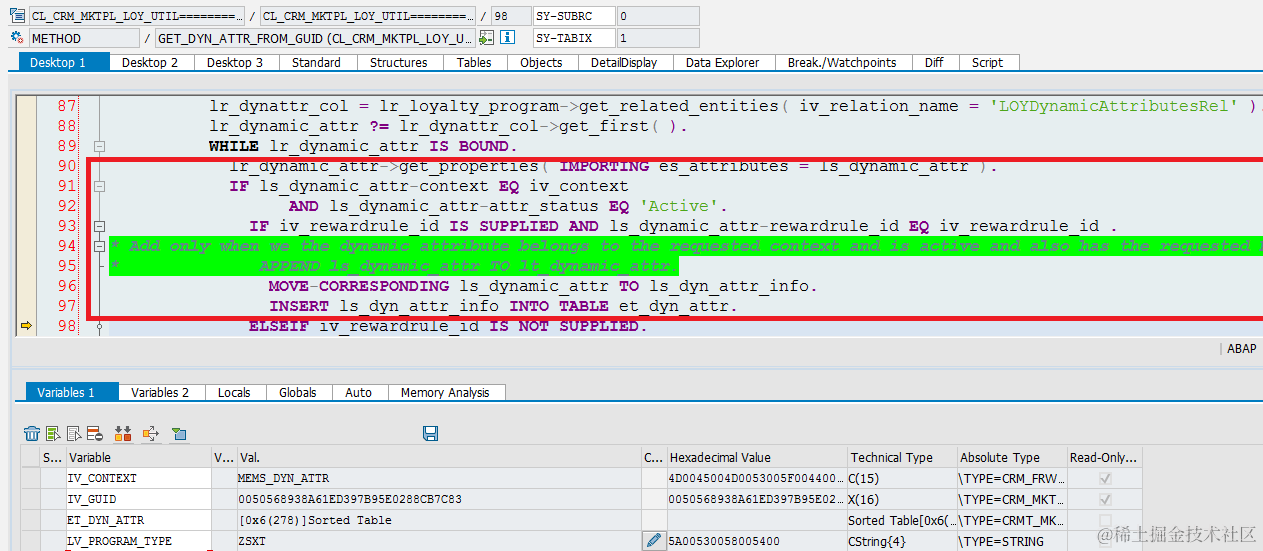Screen dimensions: 1263x551
Task: Click the grey arrow list icon in variables toolbar
Action: [x=74, y=433]
